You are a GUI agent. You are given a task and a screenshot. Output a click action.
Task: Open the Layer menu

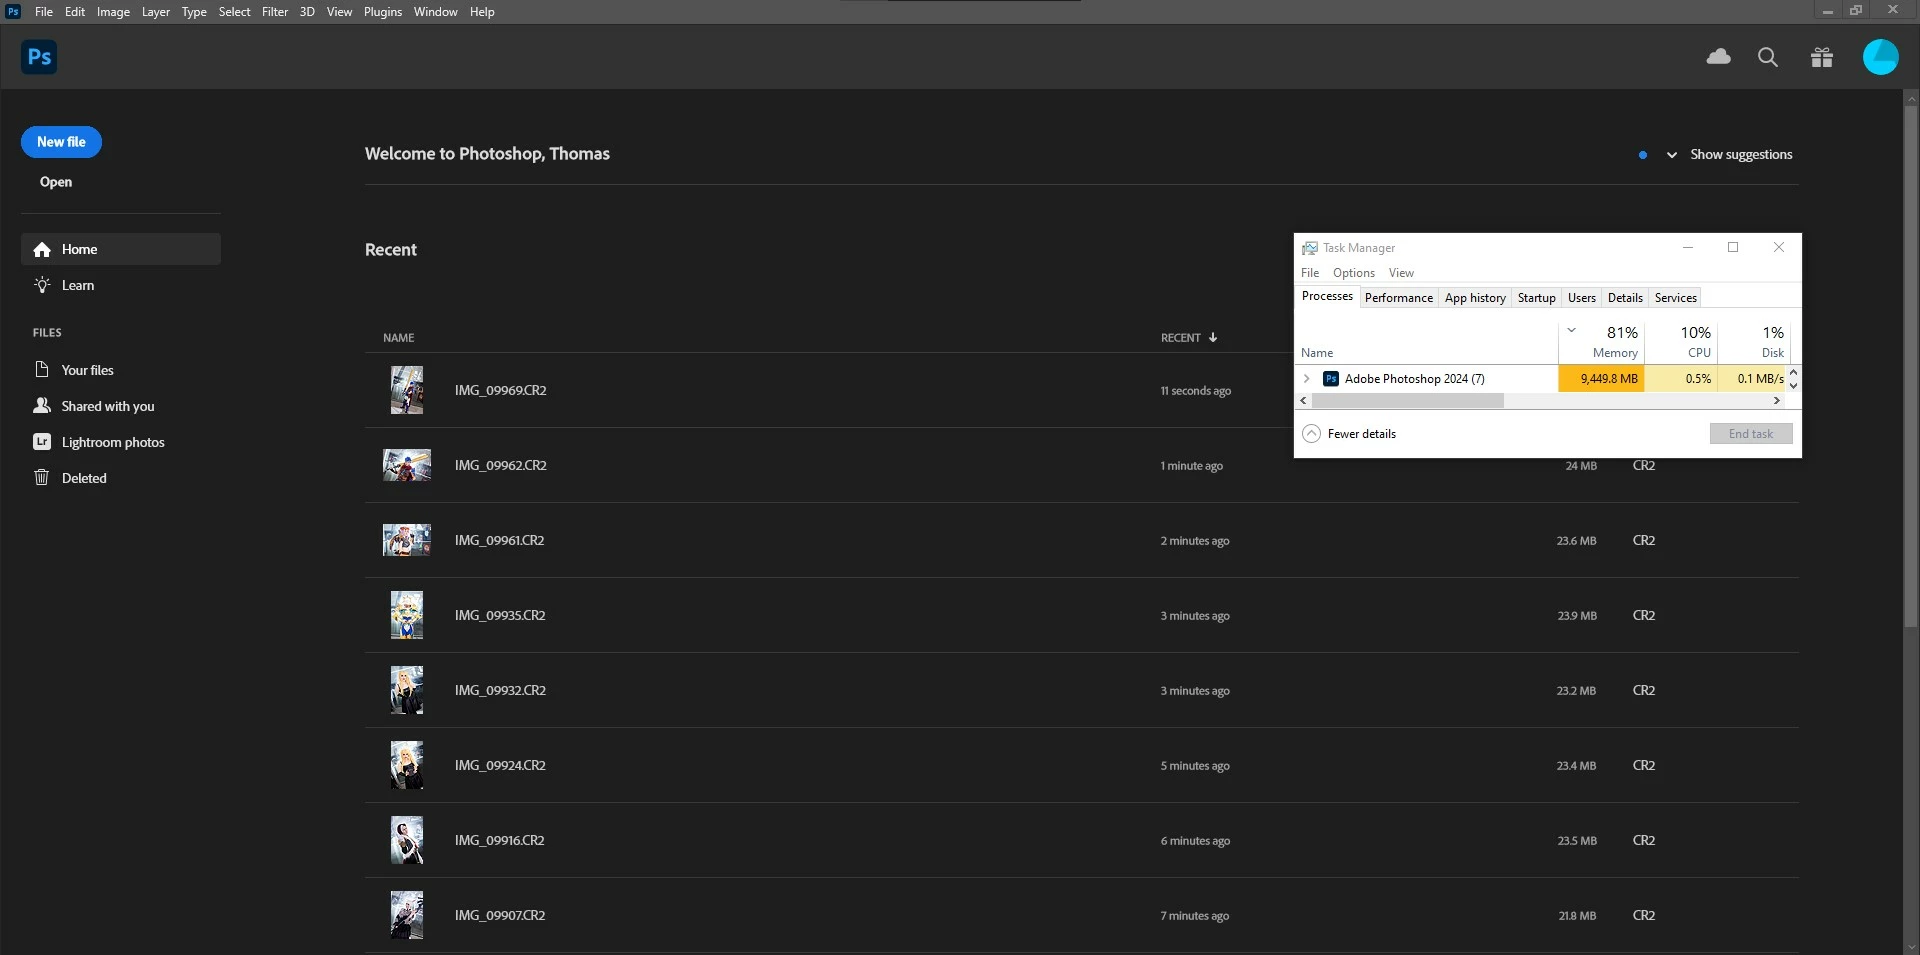[x=156, y=12]
